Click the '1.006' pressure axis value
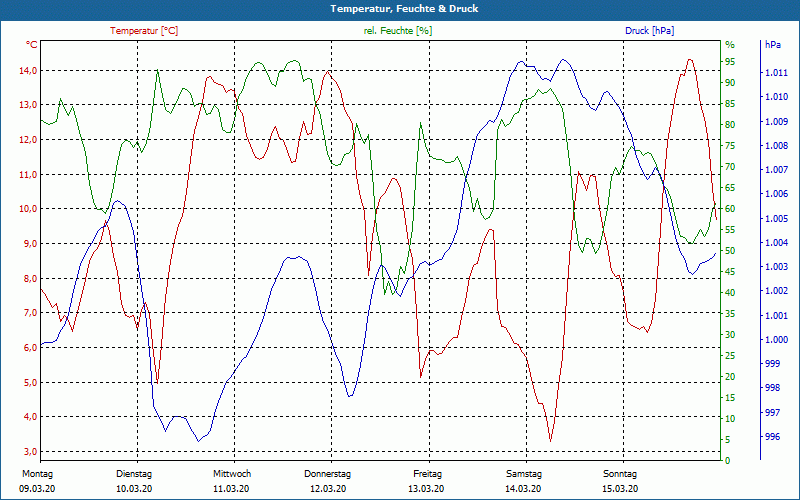800x500 pixels. (776, 194)
